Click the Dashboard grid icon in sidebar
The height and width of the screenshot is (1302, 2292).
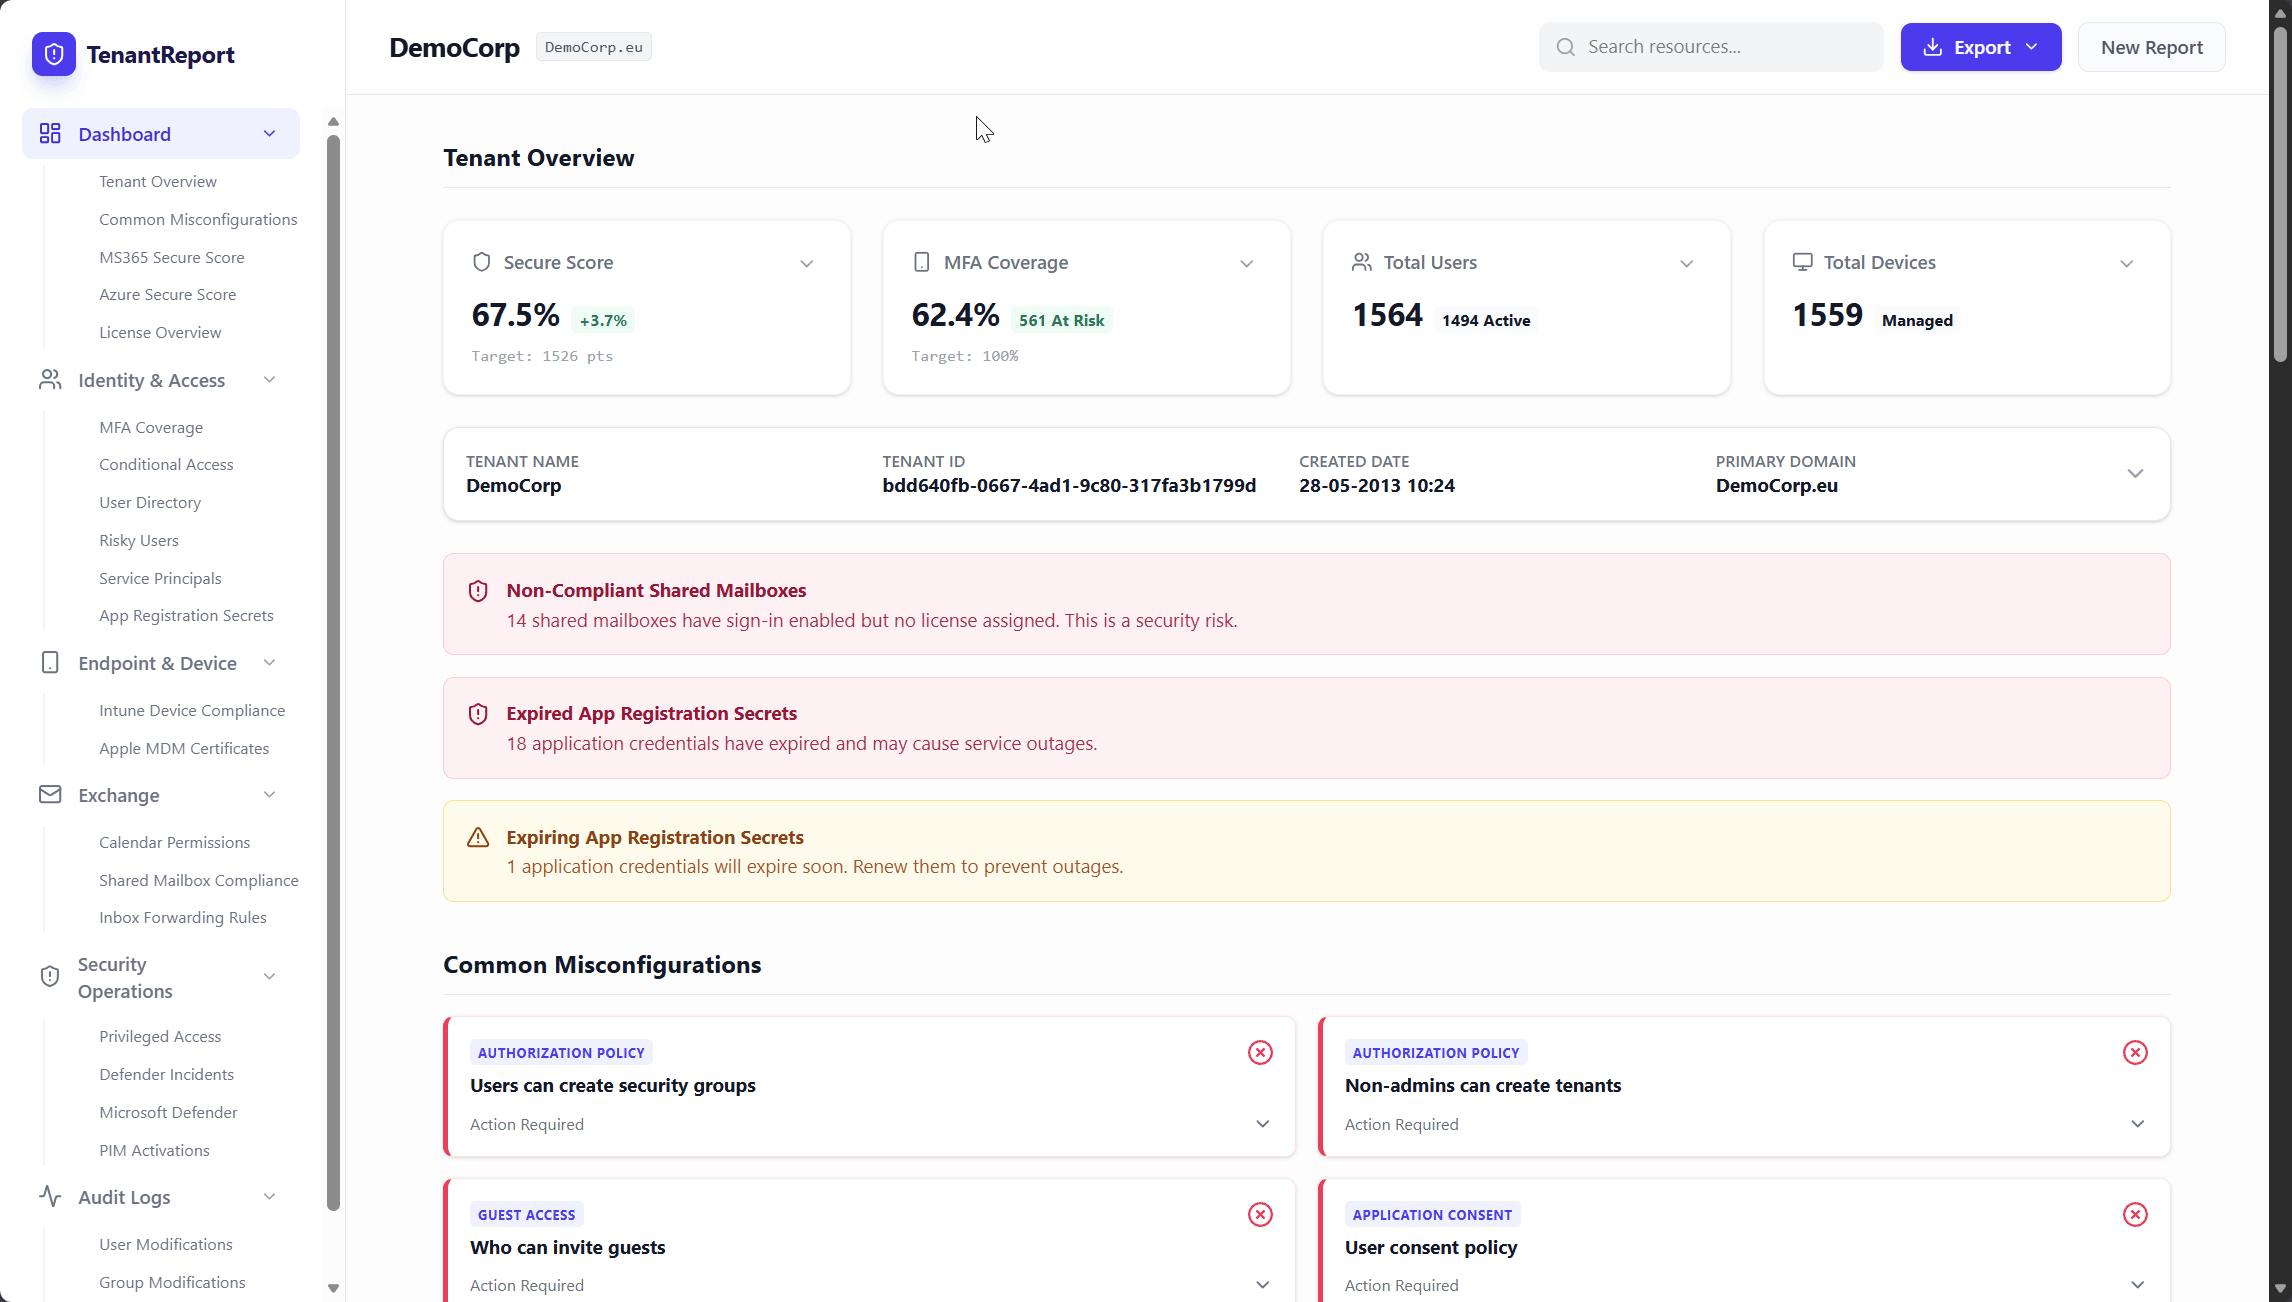(x=50, y=134)
